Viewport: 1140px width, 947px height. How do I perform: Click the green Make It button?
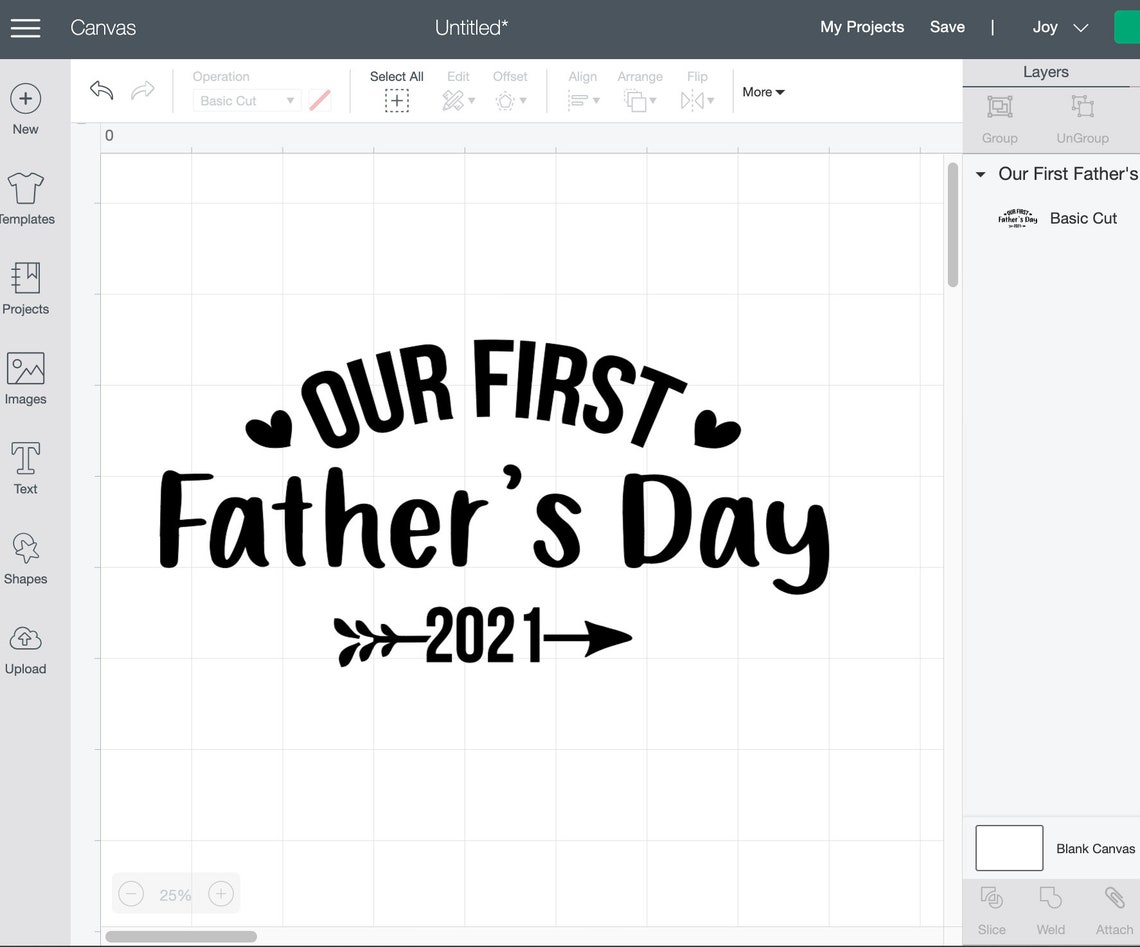point(1127,28)
